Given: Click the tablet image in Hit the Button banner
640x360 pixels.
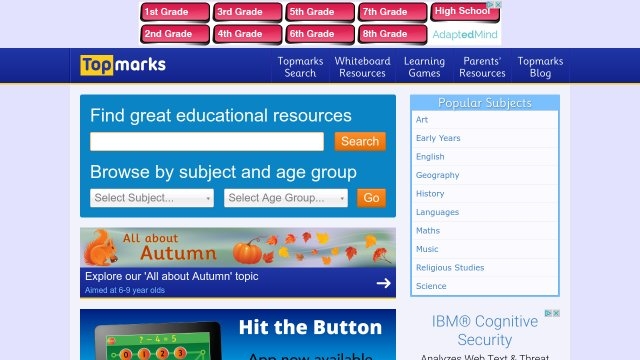Looking at the screenshot, I should [158, 342].
